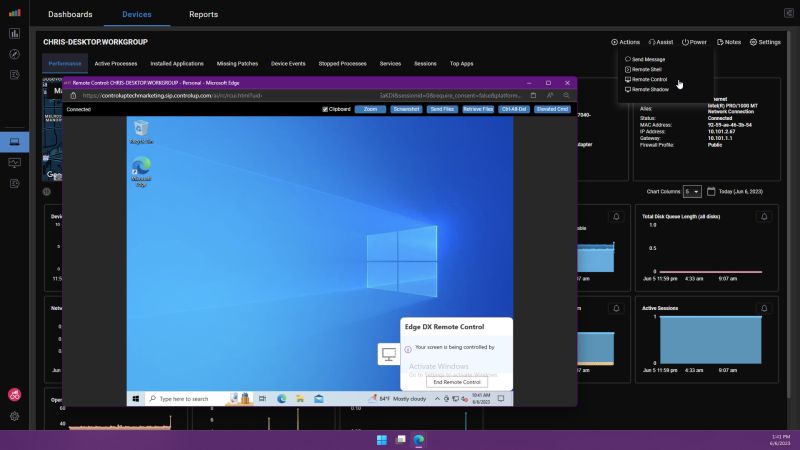
Task: Click the Screenshot button in remote toolbar
Action: pos(406,109)
